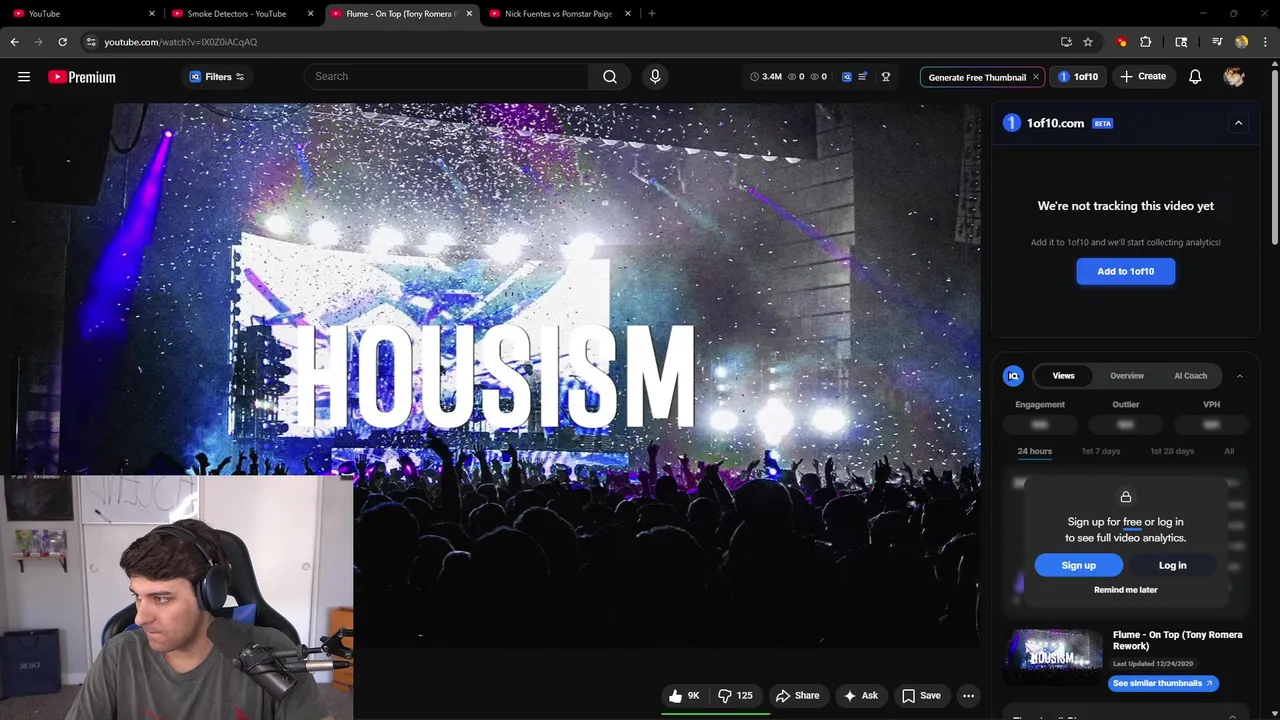Open the HOUSISM thumbnail preview in sidebar

tap(1053, 657)
